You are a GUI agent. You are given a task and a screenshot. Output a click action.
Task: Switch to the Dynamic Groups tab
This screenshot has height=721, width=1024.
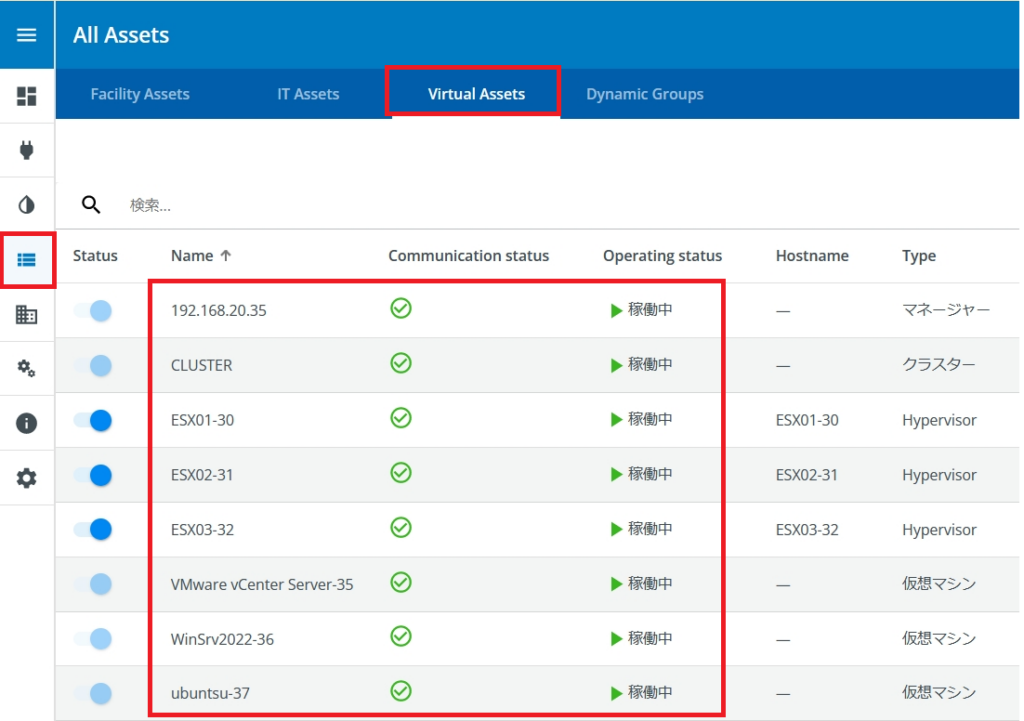point(645,93)
